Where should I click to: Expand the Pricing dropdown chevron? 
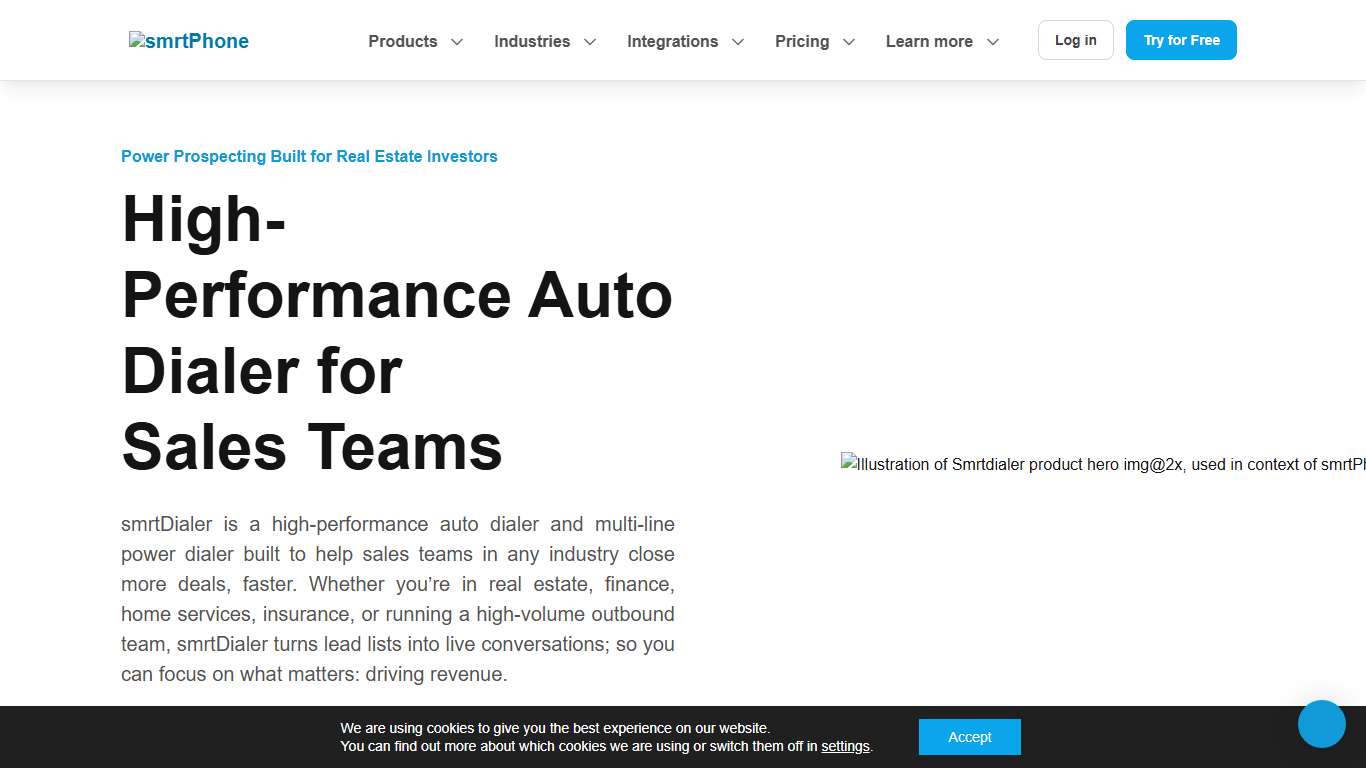(x=848, y=42)
